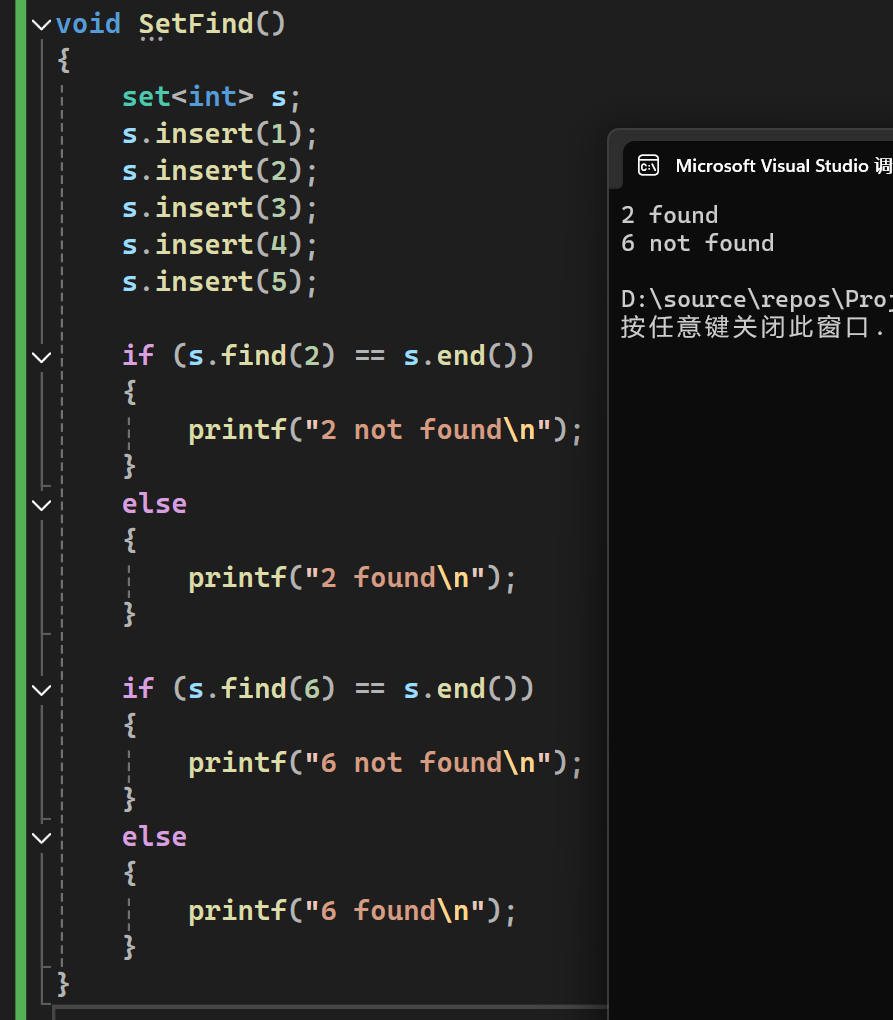Click the green change-tracking margin bar
Viewport: 893px width, 1020px height.
pyautogui.click(x=21, y=500)
